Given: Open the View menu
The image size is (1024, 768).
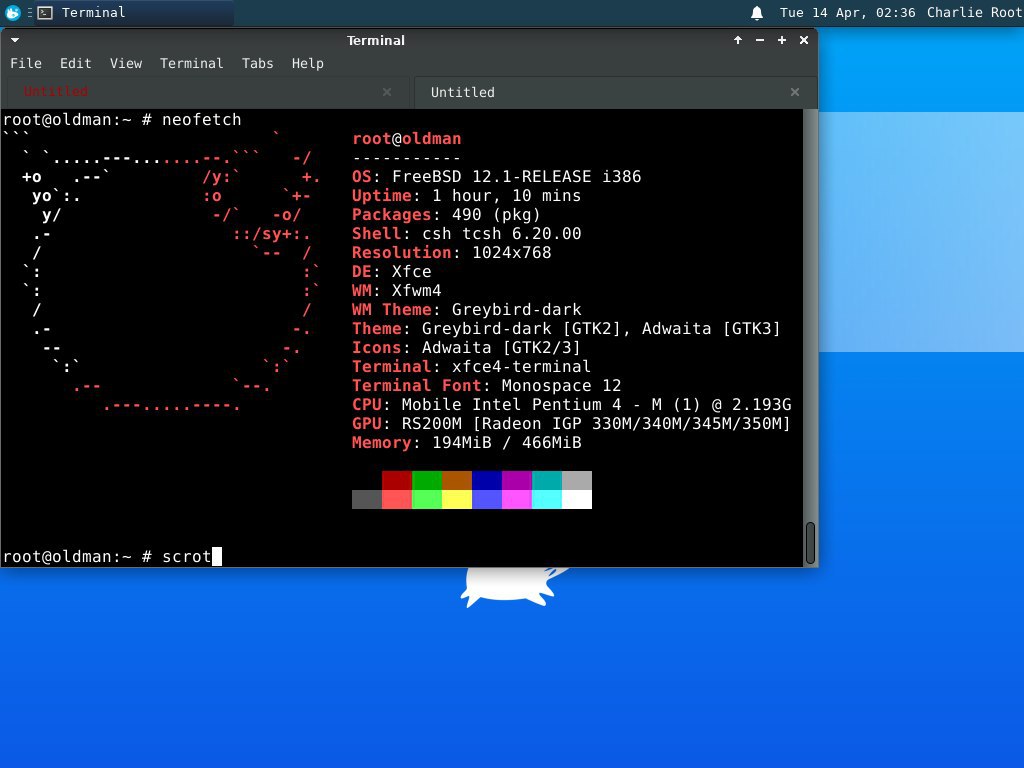Looking at the screenshot, I should click(x=126, y=63).
